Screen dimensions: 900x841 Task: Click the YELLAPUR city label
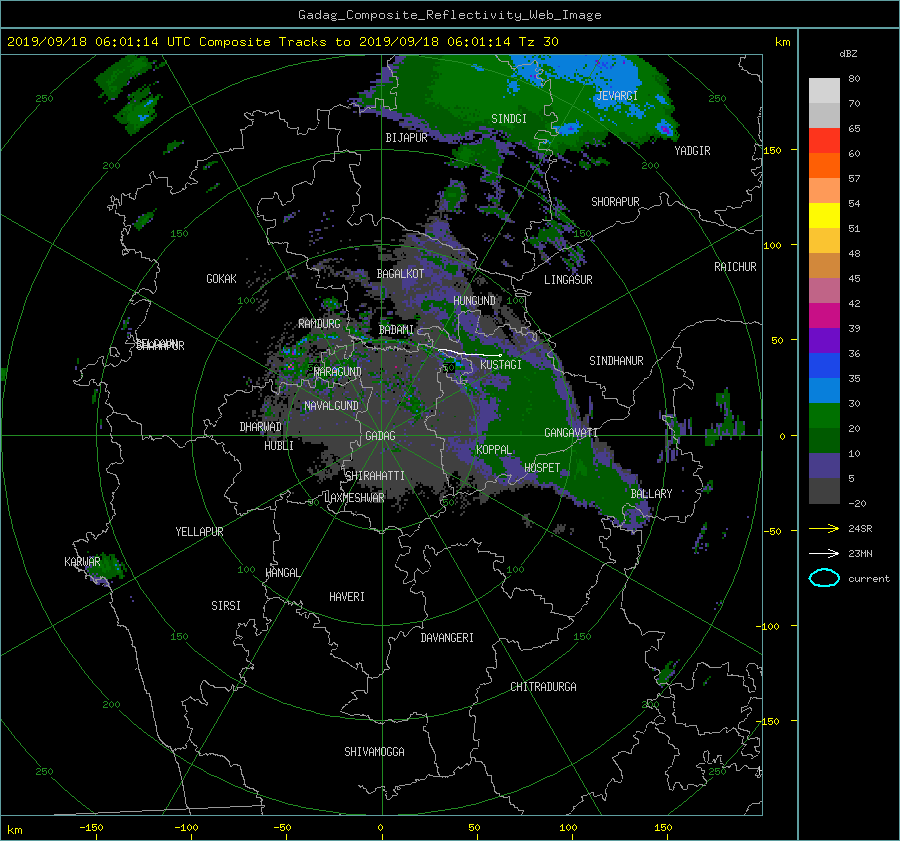tap(199, 532)
